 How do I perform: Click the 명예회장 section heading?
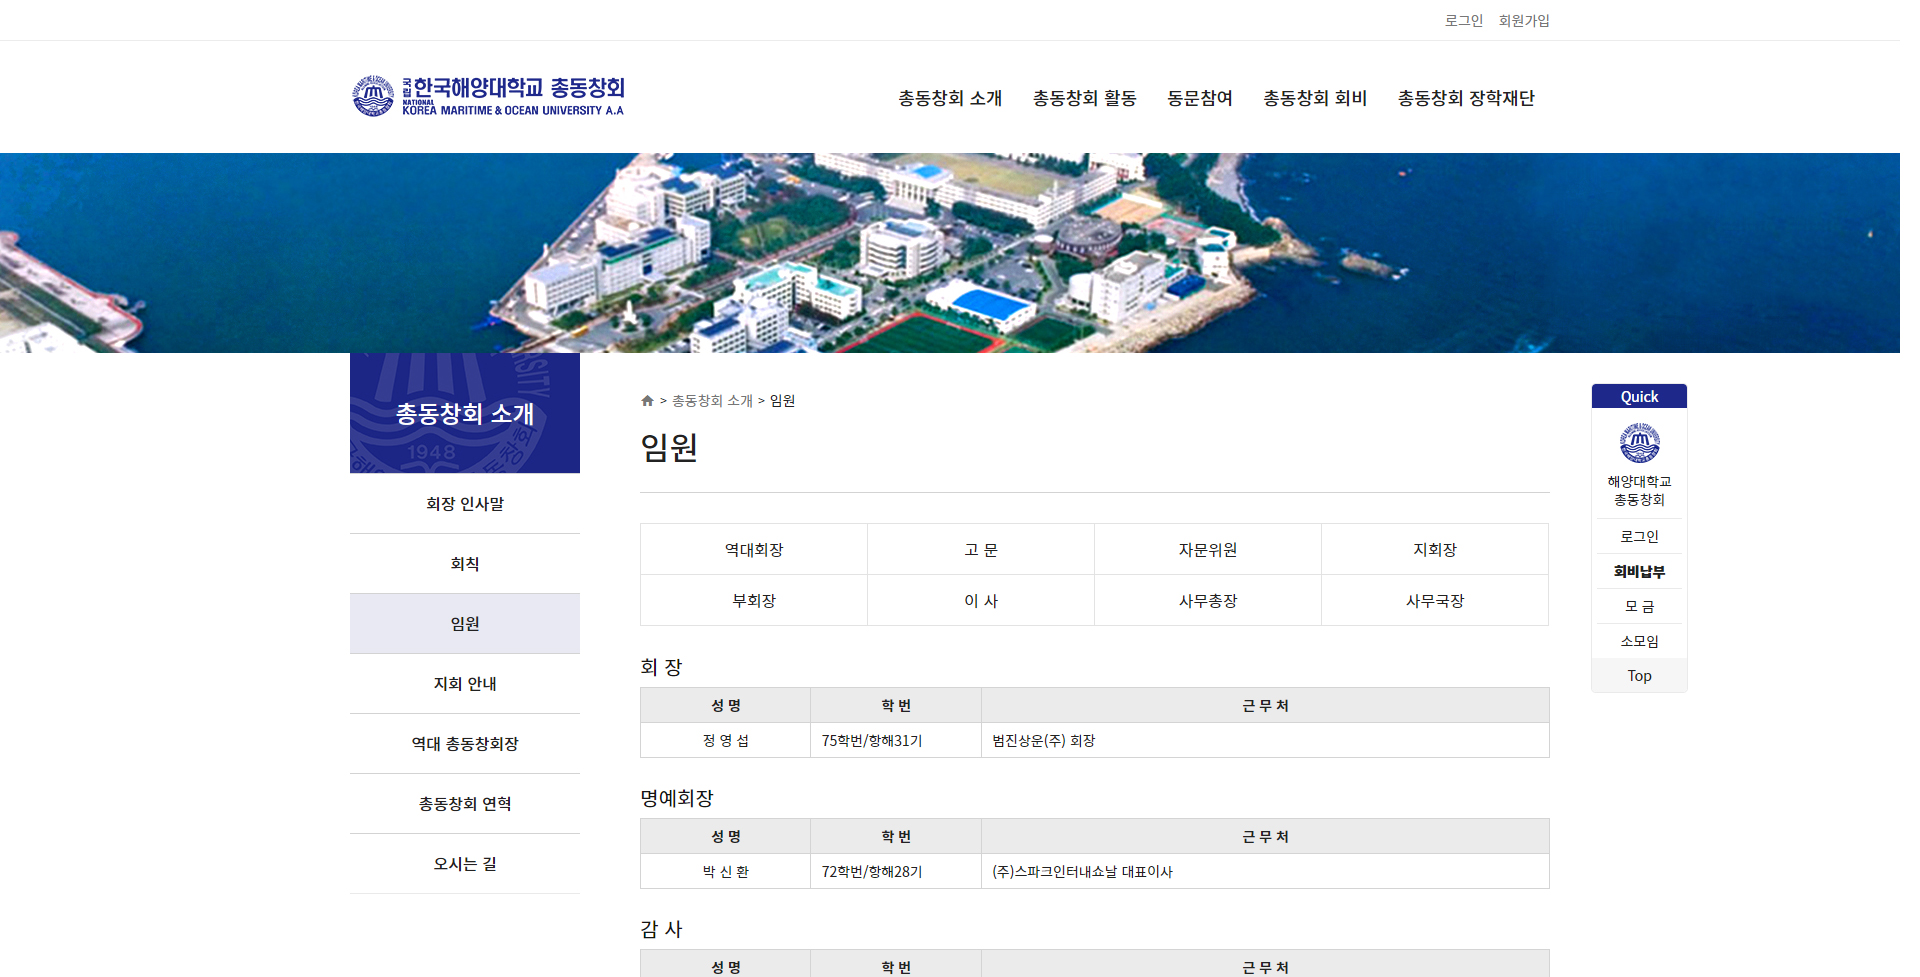(x=677, y=798)
